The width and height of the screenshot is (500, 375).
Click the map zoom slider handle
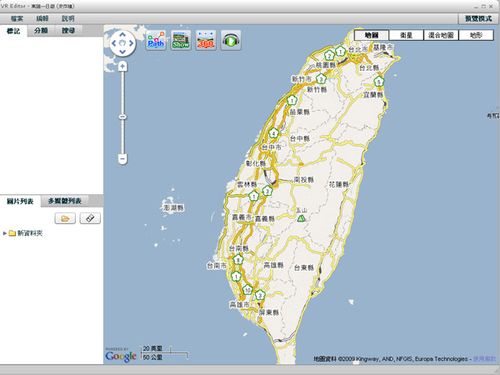tap(122, 117)
